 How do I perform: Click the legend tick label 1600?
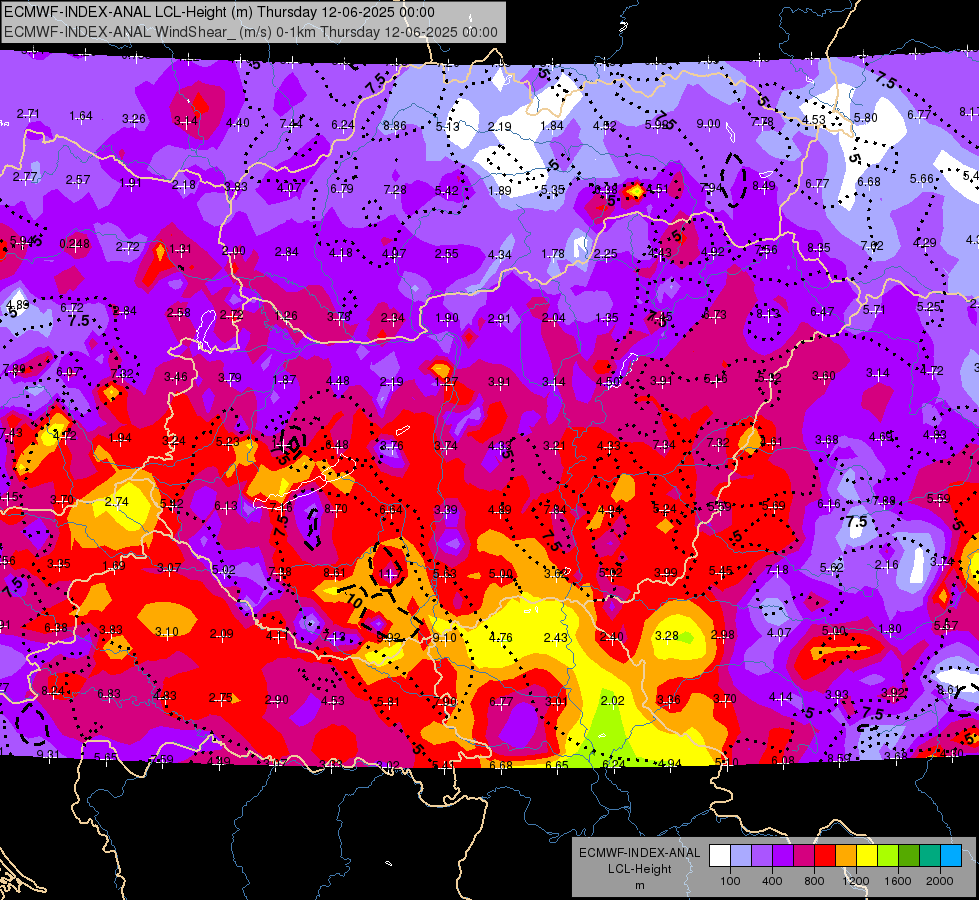pyautogui.click(x=897, y=881)
